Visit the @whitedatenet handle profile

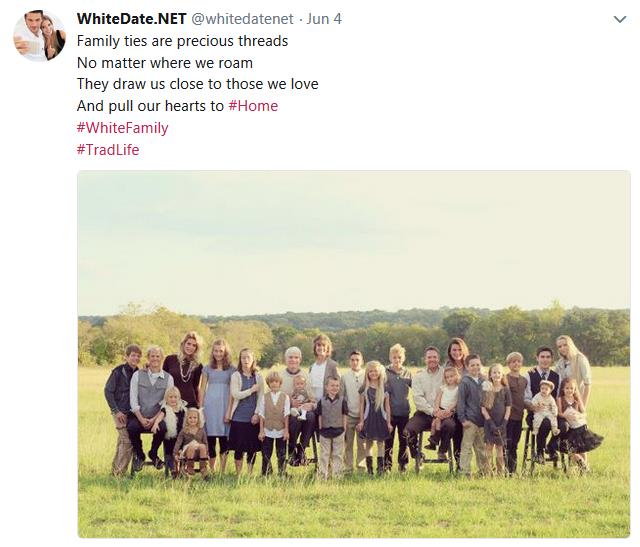[x=242, y=19]
